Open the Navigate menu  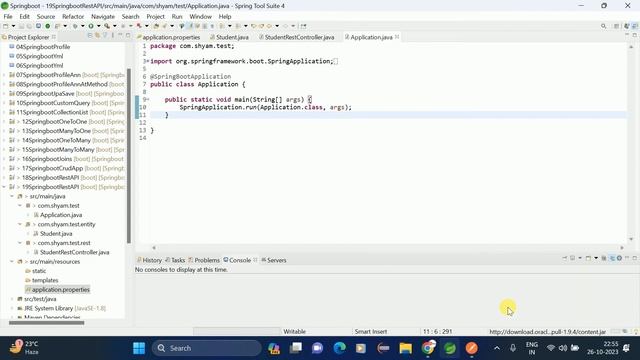[x=103, y=16]
